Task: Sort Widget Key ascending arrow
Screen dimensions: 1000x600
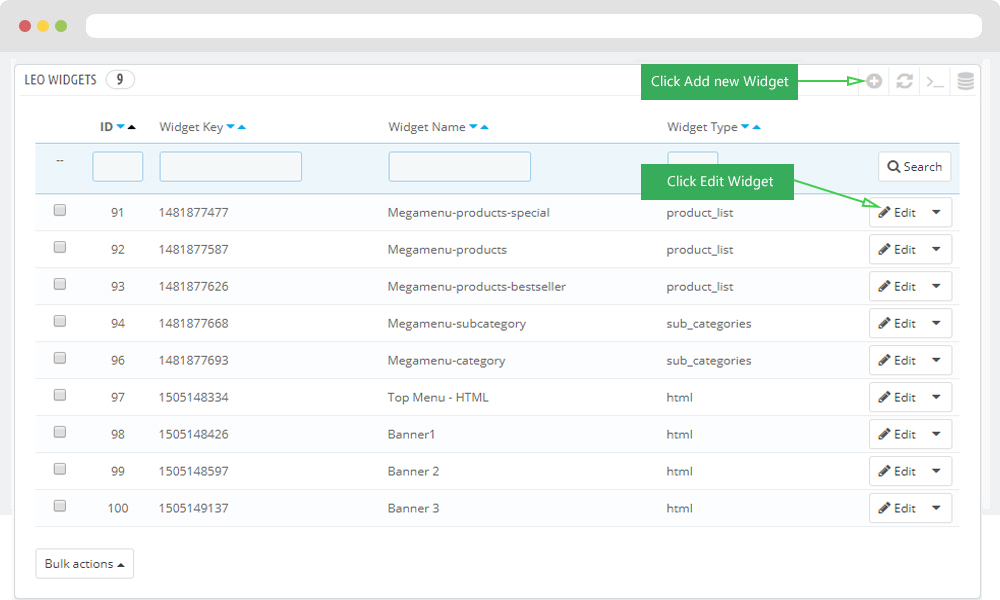Action: point(241,127)
